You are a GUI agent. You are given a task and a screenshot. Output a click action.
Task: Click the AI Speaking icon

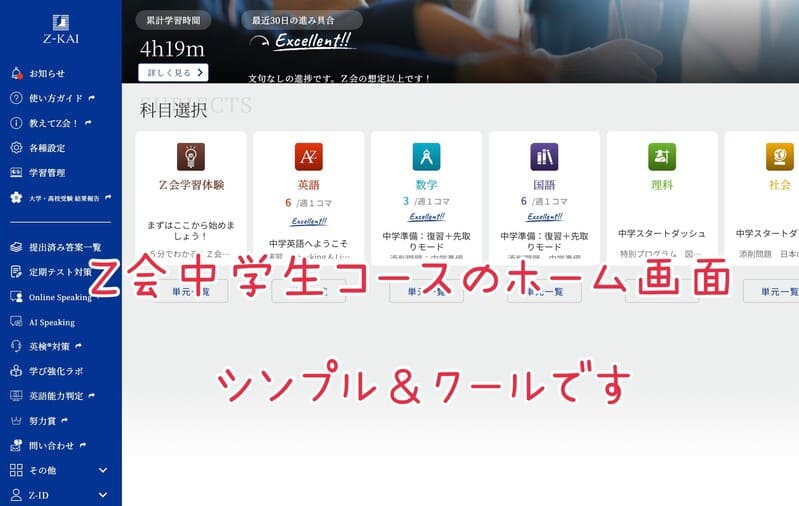tap(16, 322)
